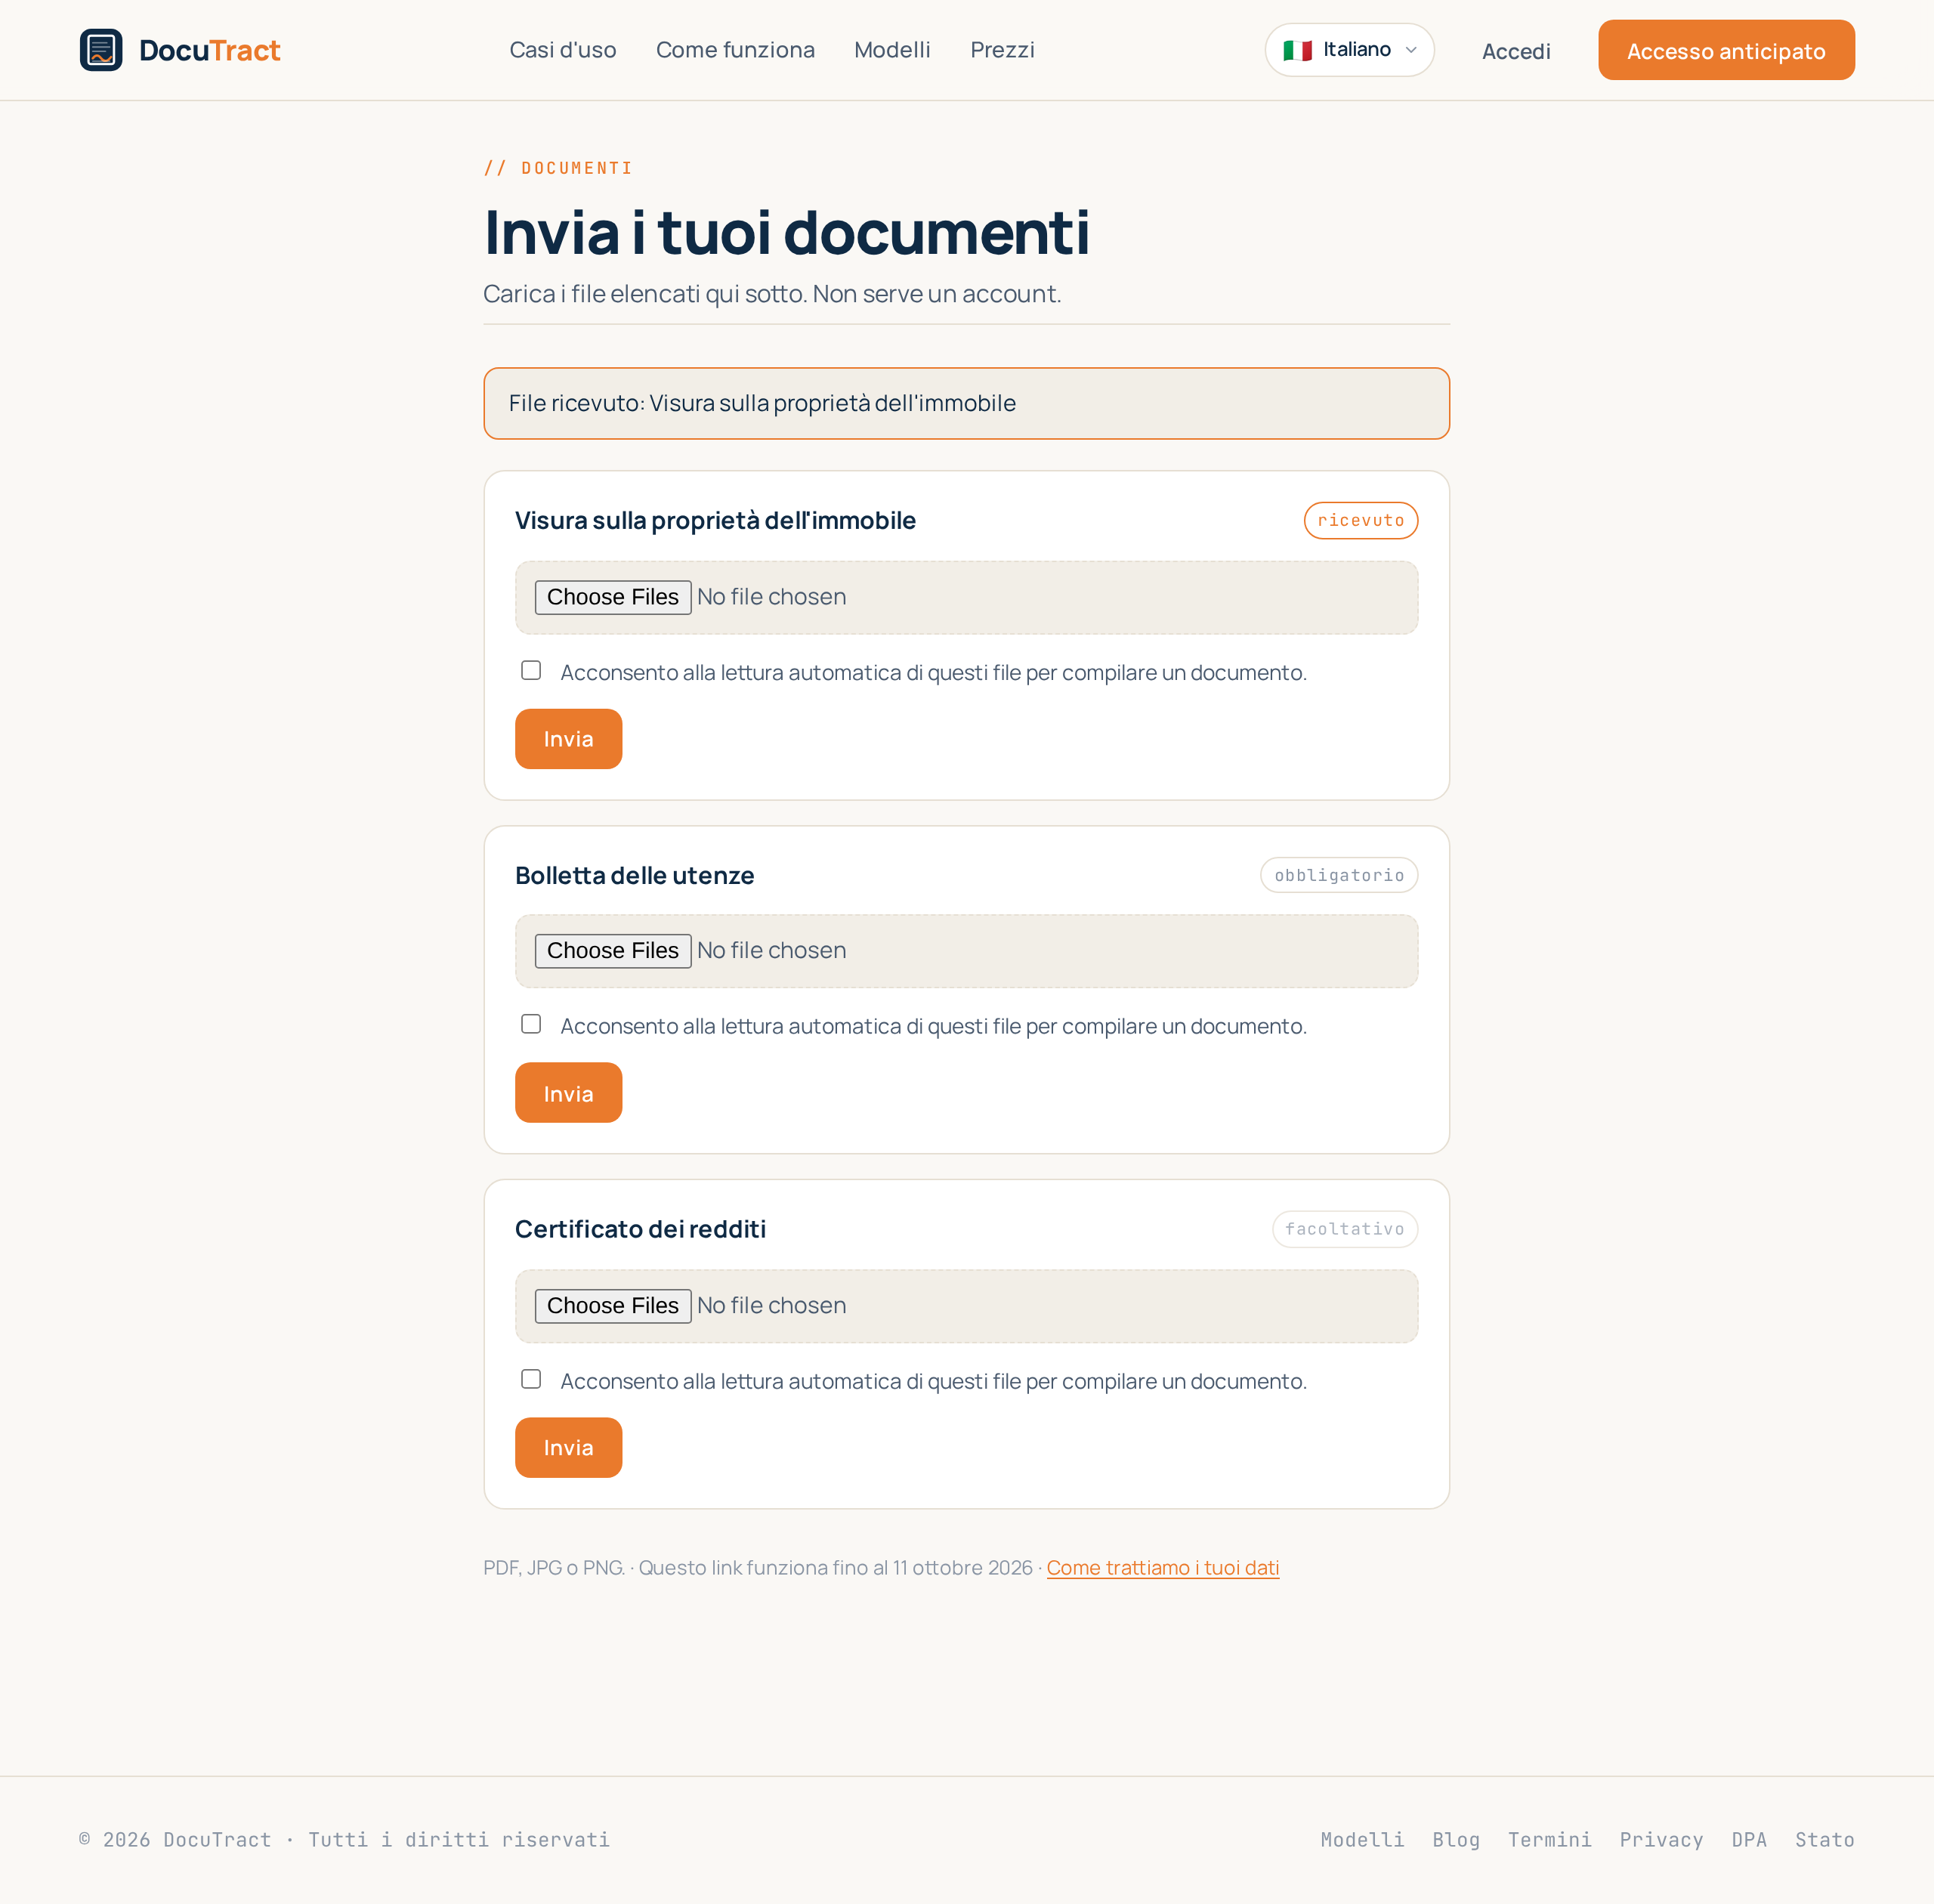Screen dimensions: 1934x1904
Task: Submit the Bolletta delle utenze card with Invia
Action: (x=568, y=1093)
